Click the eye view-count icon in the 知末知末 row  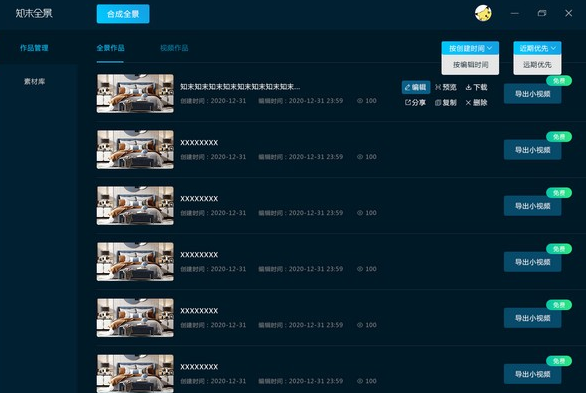pyautogui.click(x=360, y=101)
